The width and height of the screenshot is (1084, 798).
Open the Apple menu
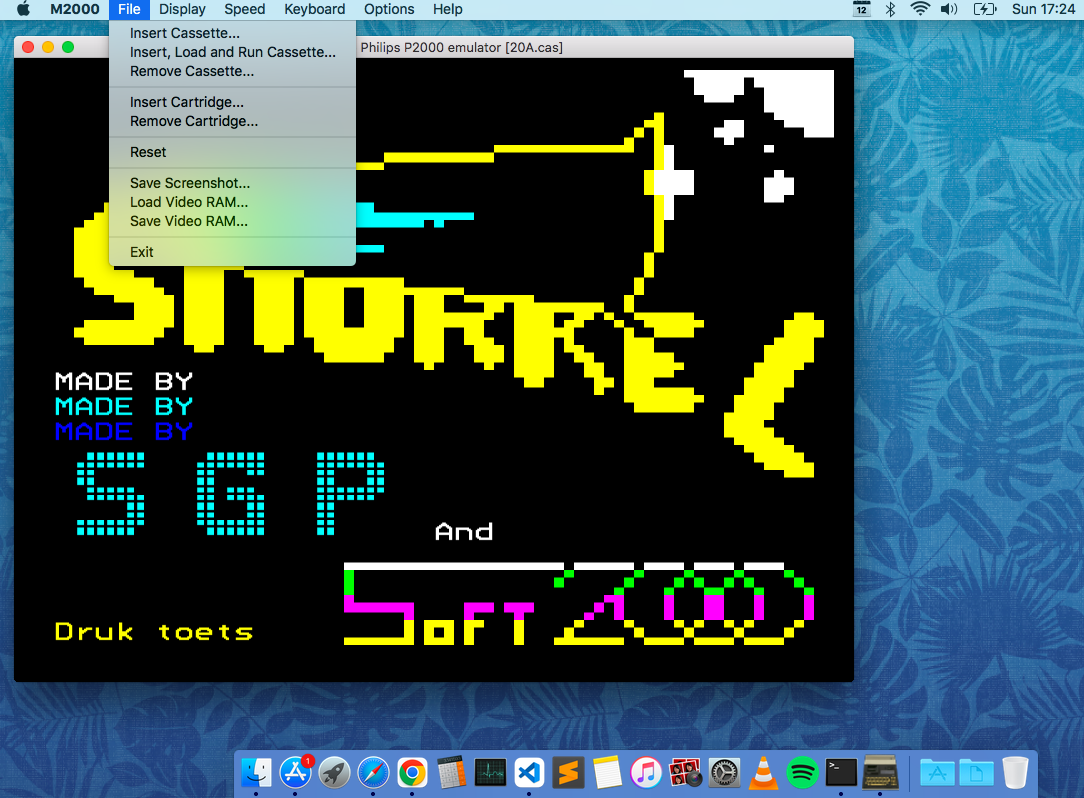click(x=23, y=9)
